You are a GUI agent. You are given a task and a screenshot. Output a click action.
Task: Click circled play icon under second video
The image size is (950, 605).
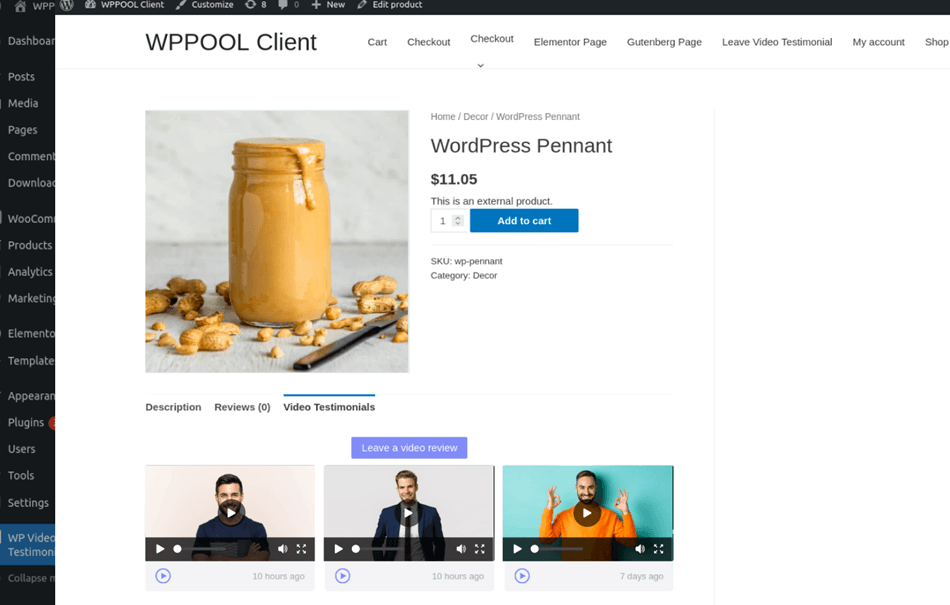coord(342,575)
